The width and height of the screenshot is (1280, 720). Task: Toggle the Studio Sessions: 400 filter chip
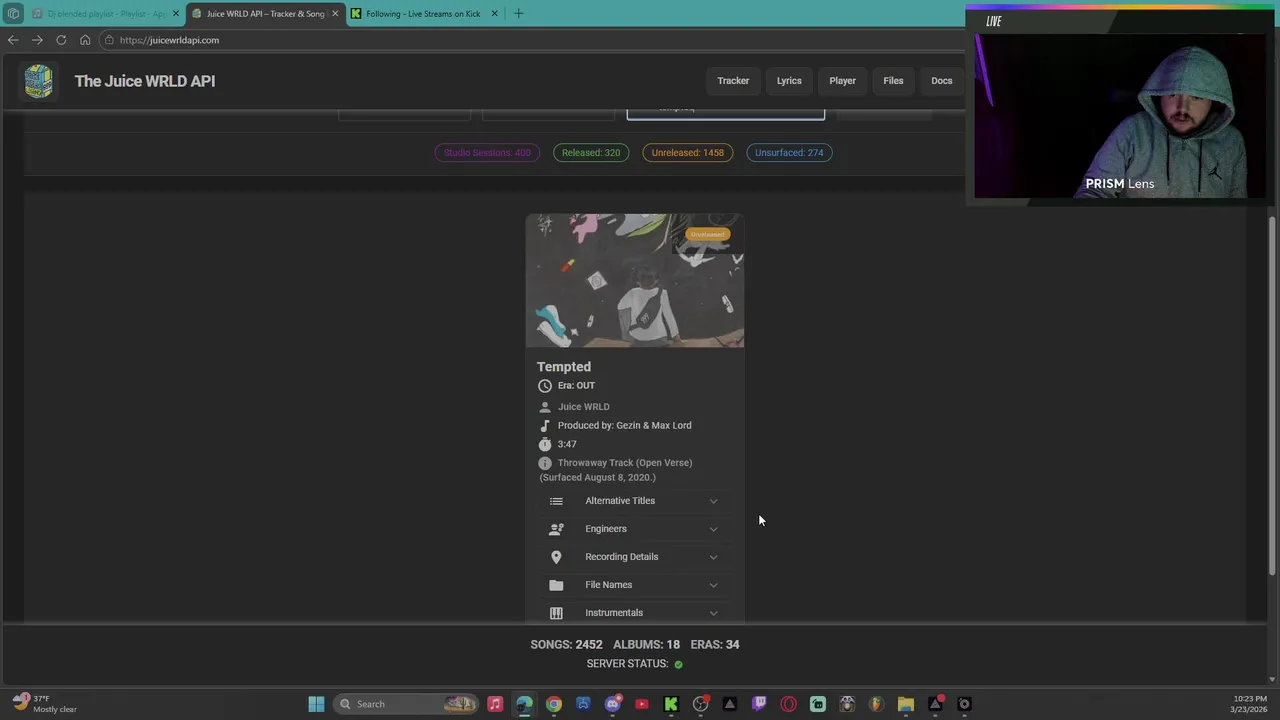[487, 153]
